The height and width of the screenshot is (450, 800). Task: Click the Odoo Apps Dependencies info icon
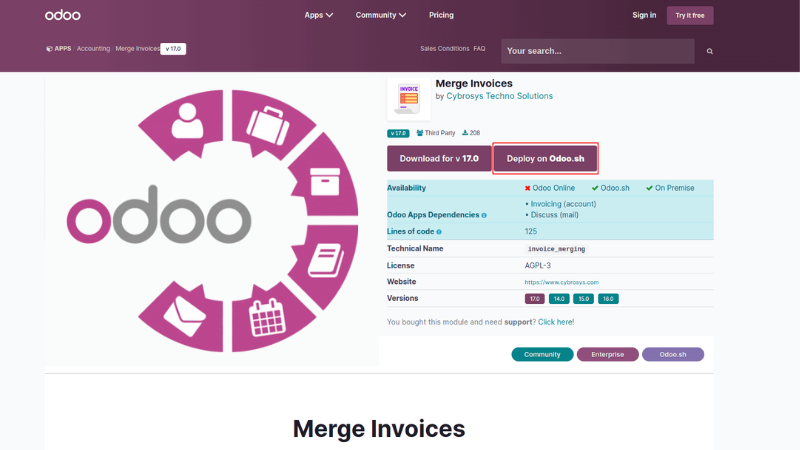point(484,215)
